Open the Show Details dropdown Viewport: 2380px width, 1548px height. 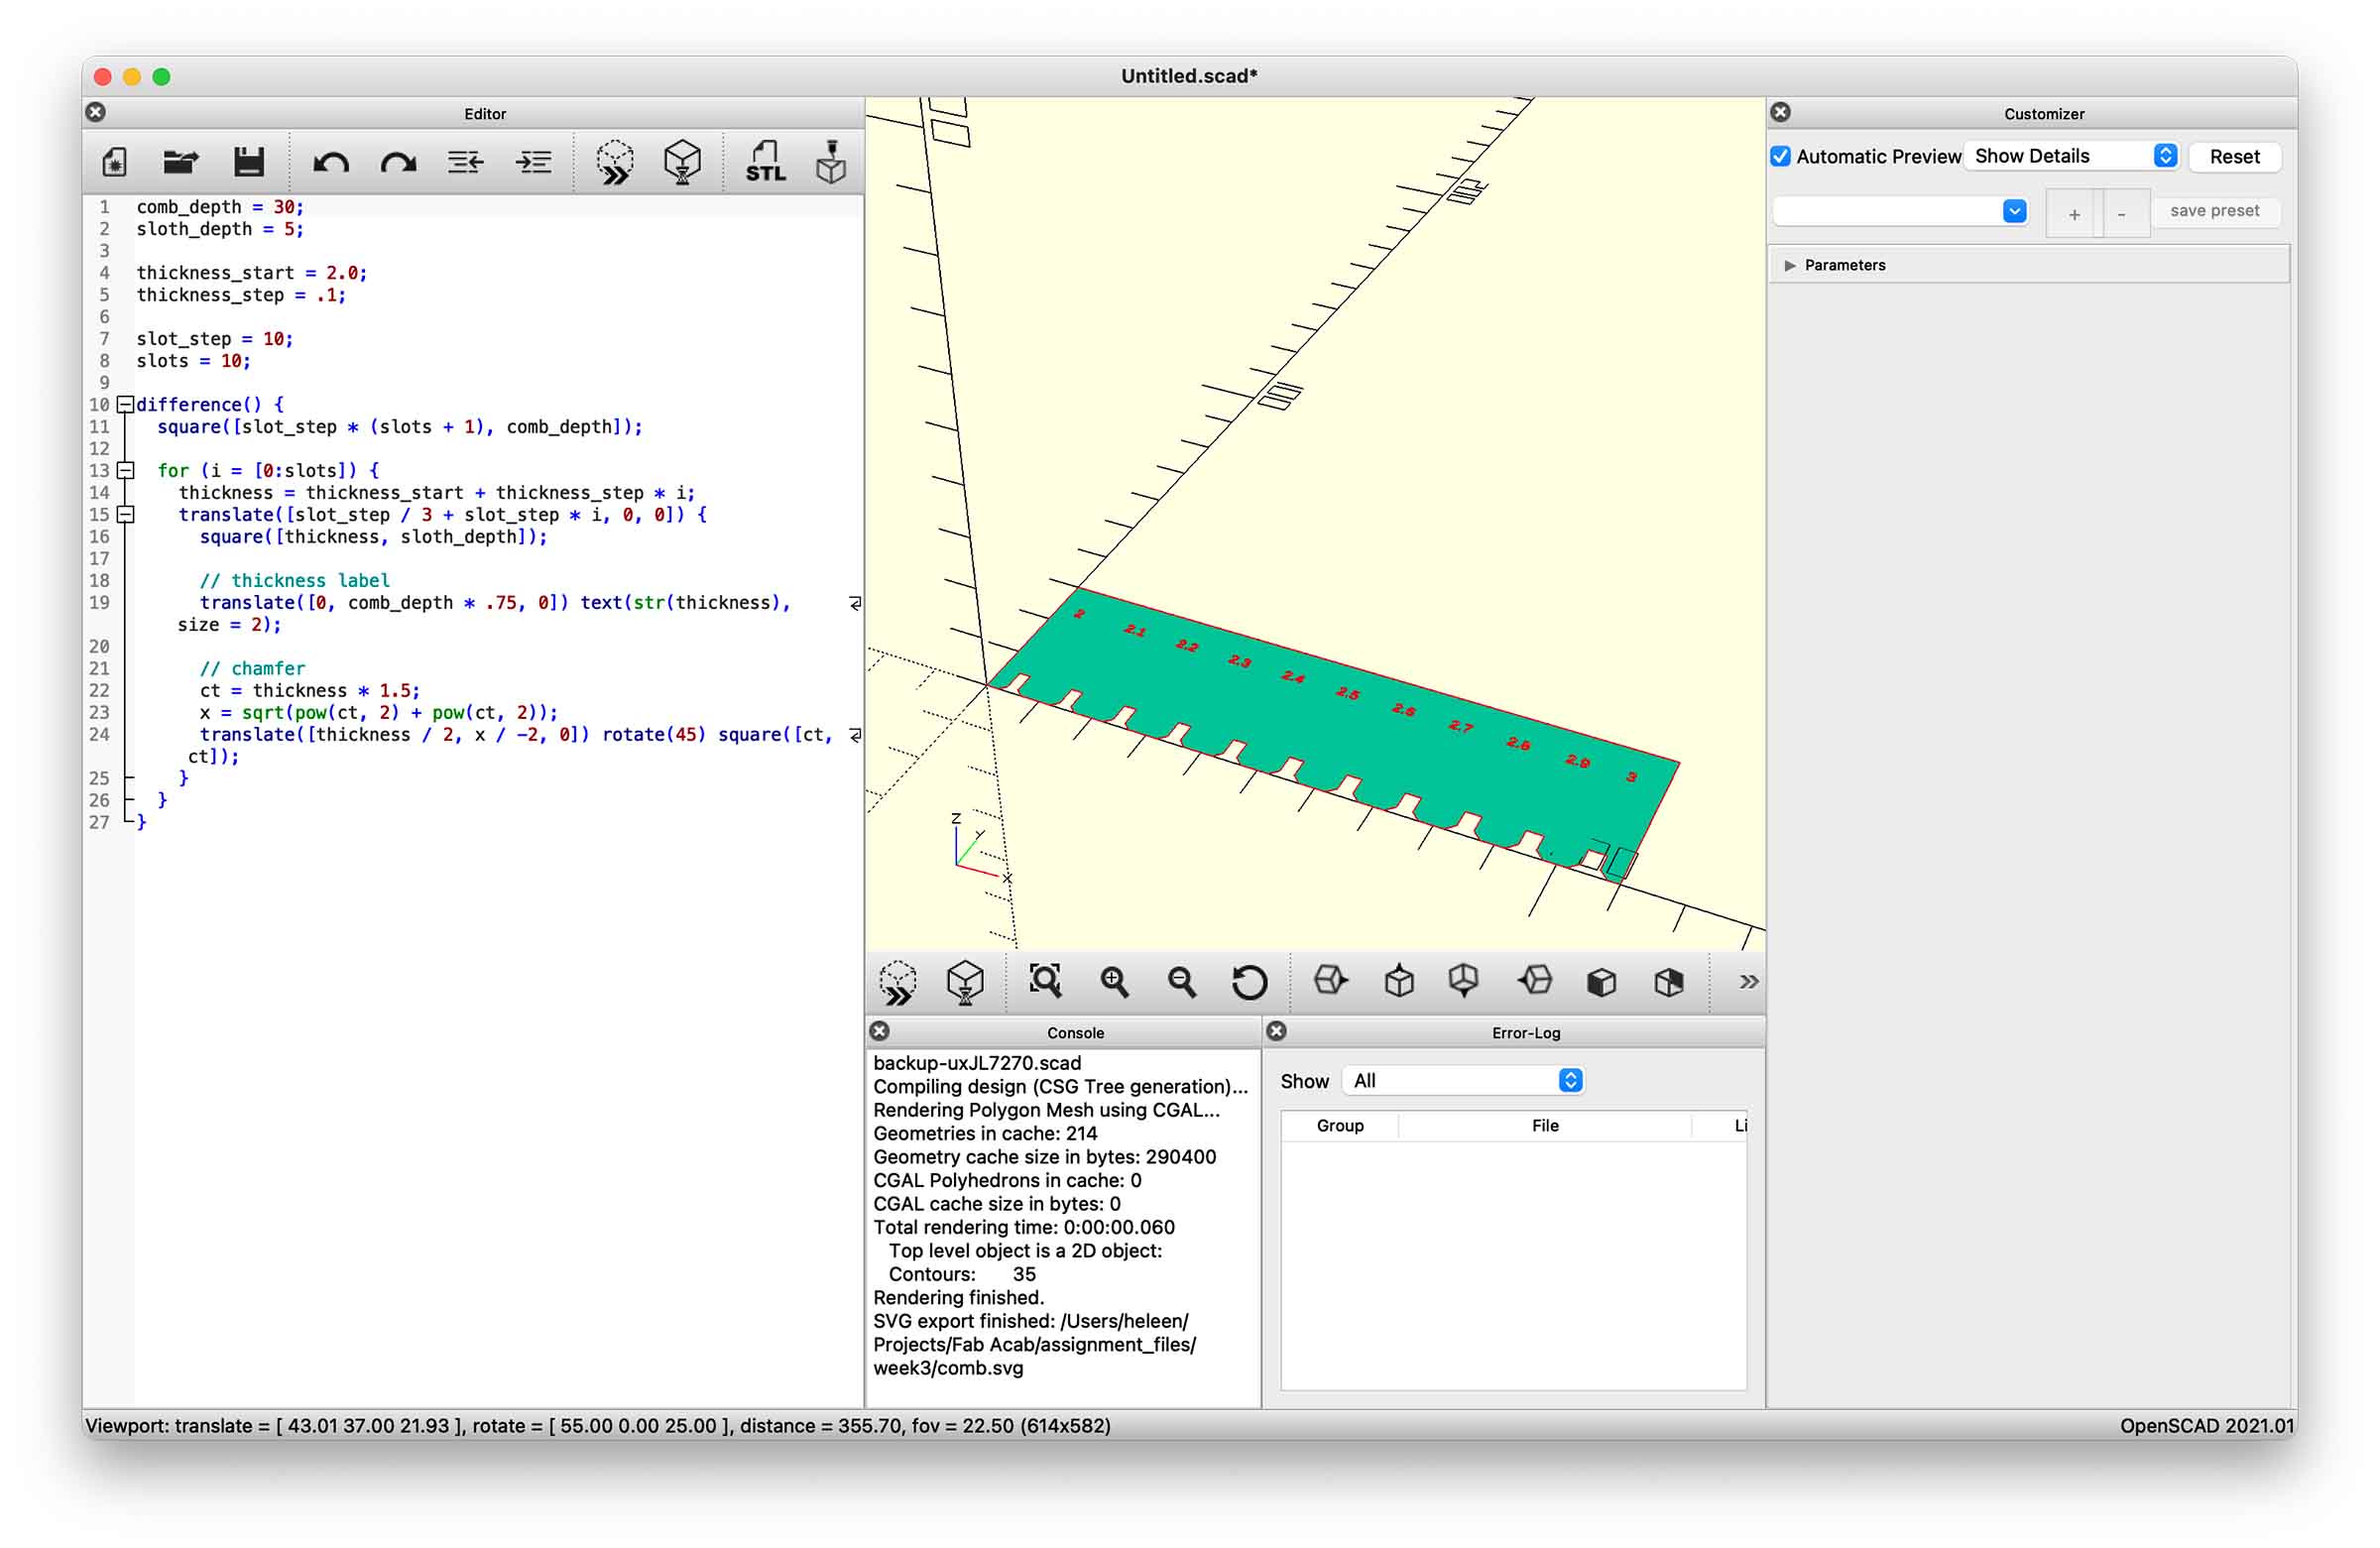pos(2071,157)
